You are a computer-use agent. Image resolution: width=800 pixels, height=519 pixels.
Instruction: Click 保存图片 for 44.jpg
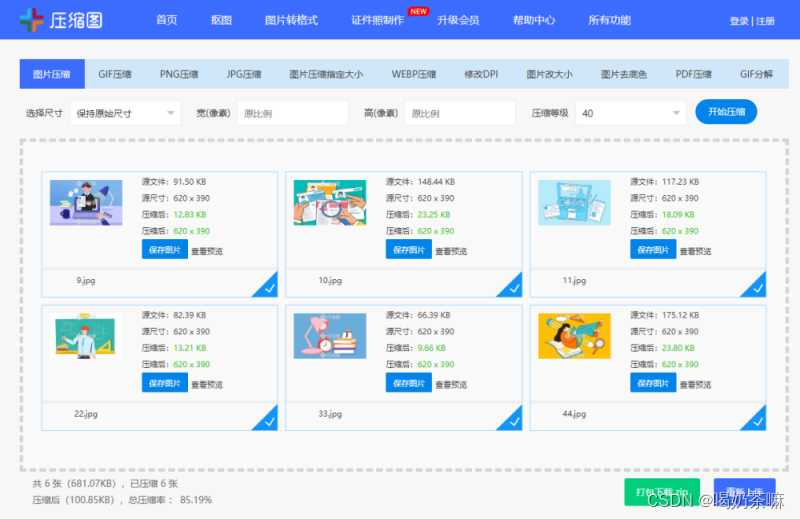point(653,383)
